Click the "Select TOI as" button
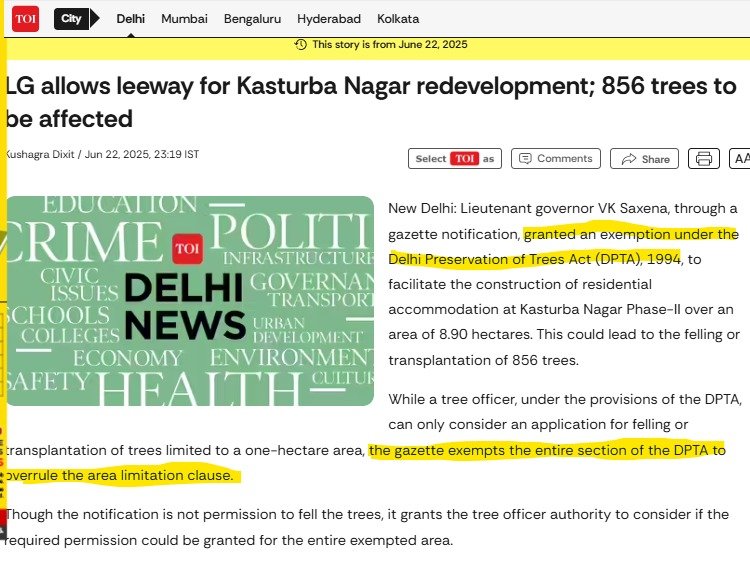750x565 pixels. tap(454, 158)
